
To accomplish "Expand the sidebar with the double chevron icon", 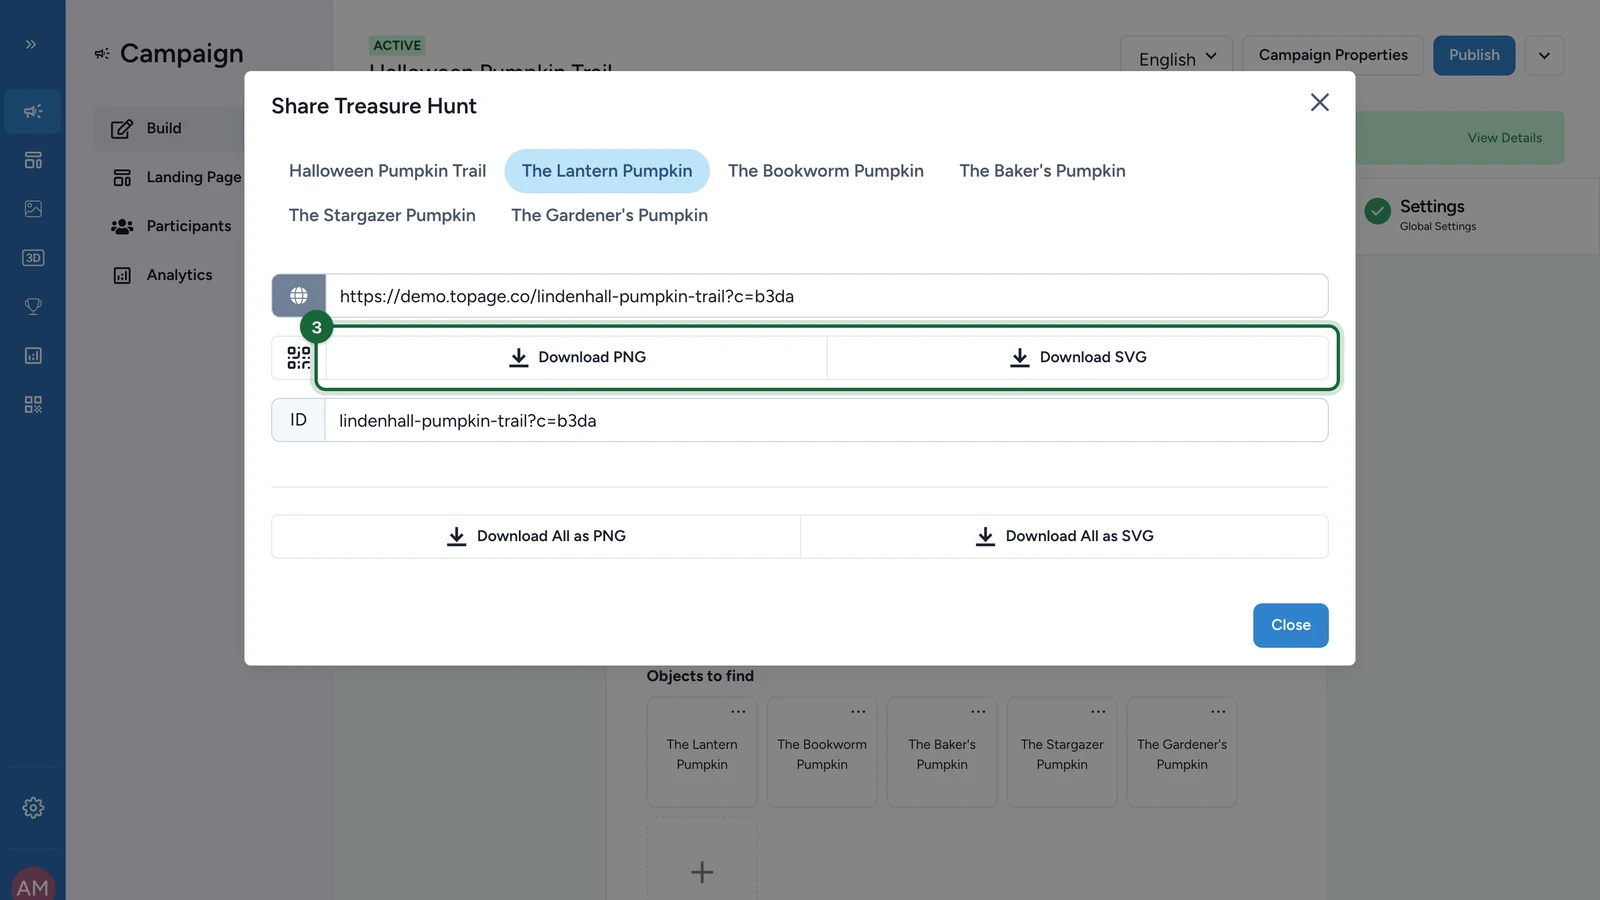I will point(31,44).
